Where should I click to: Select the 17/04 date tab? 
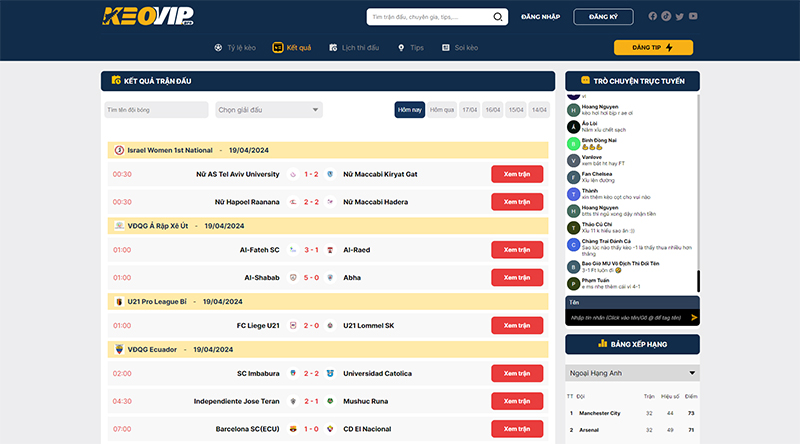[x=469, y=110]
